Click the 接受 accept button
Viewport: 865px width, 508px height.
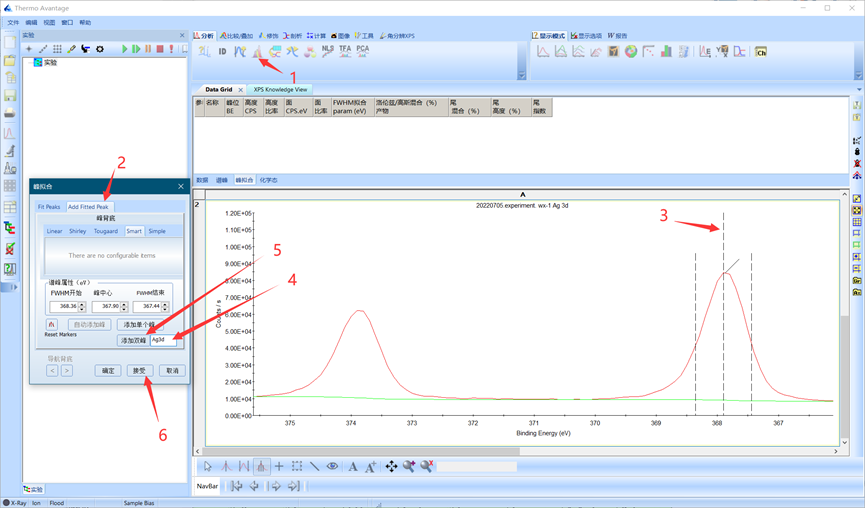140,370
